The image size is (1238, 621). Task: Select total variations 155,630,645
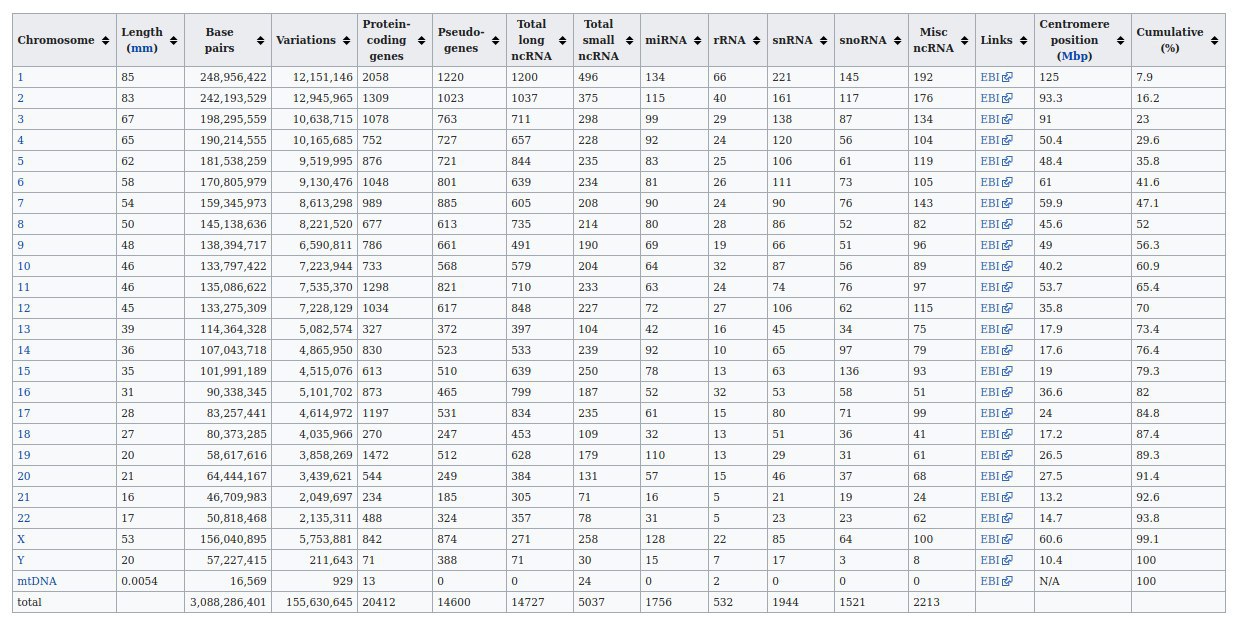(x=317, y=602)
